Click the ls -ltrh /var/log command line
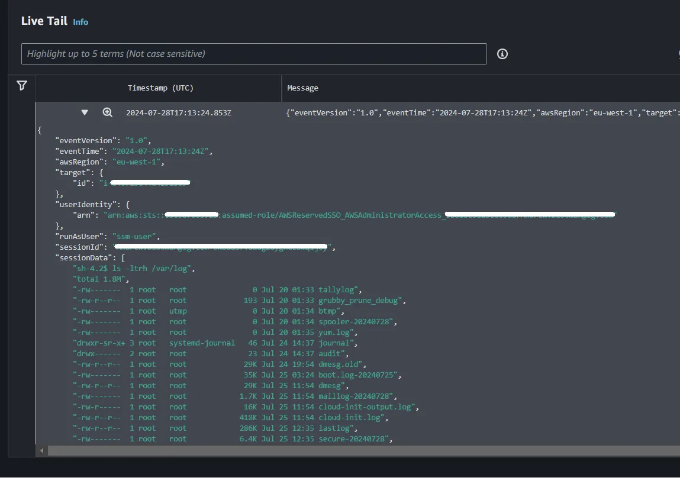This screenshot has width=680, height=478. [x=134, y=268]
